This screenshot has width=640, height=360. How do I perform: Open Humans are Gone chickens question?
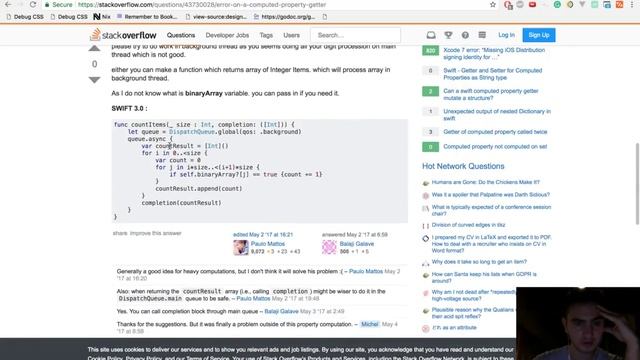(x=485, y=182)
